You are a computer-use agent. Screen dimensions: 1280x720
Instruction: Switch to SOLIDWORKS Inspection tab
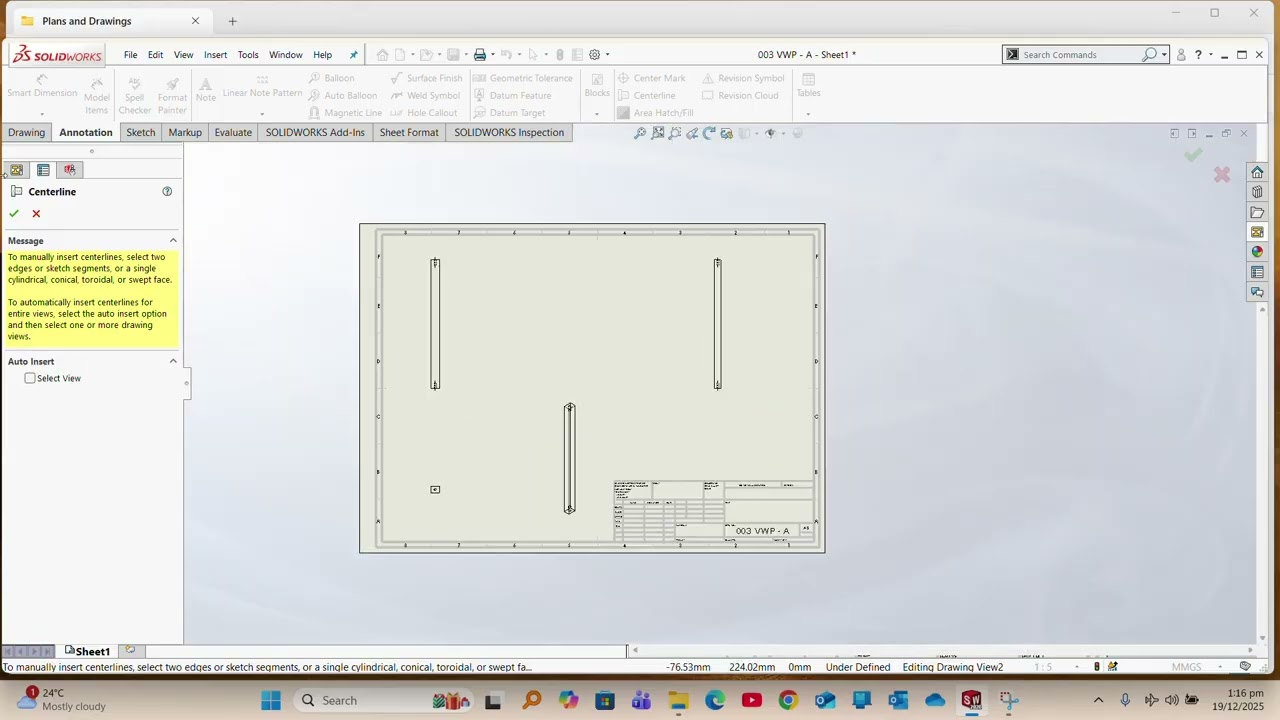(509, 132)
